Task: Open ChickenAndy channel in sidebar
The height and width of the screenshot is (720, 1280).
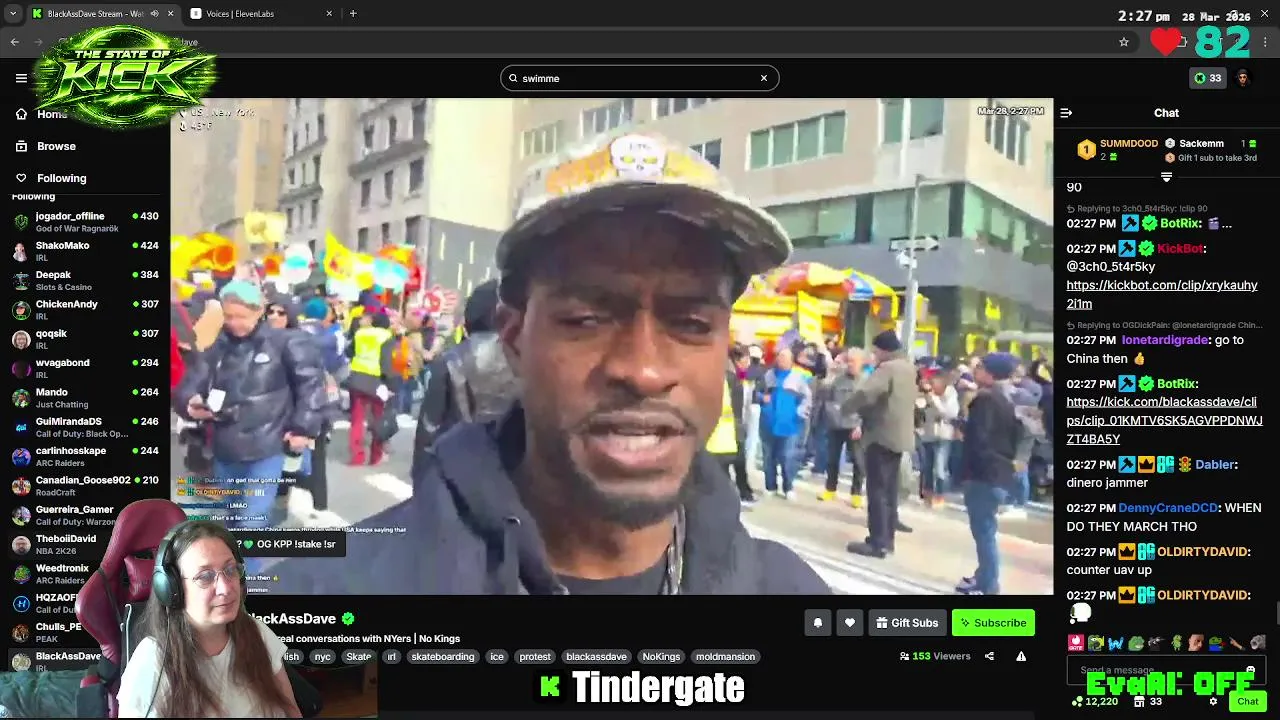Action: [x=85, y=309]
